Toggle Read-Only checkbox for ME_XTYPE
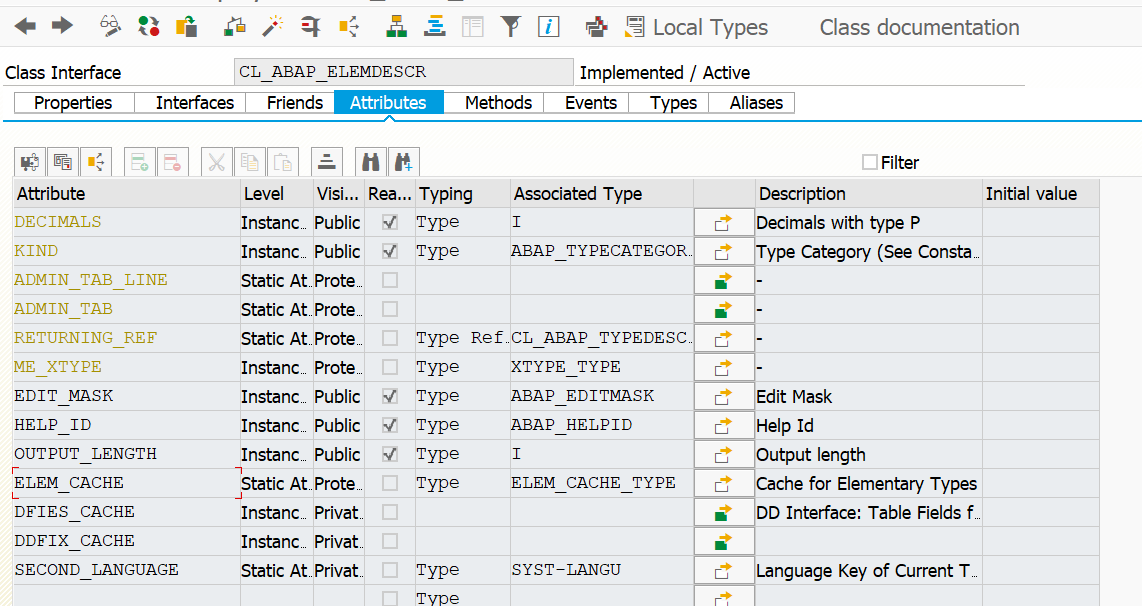This screenshot has height=606, width=1142. click(x=390, y=367)
